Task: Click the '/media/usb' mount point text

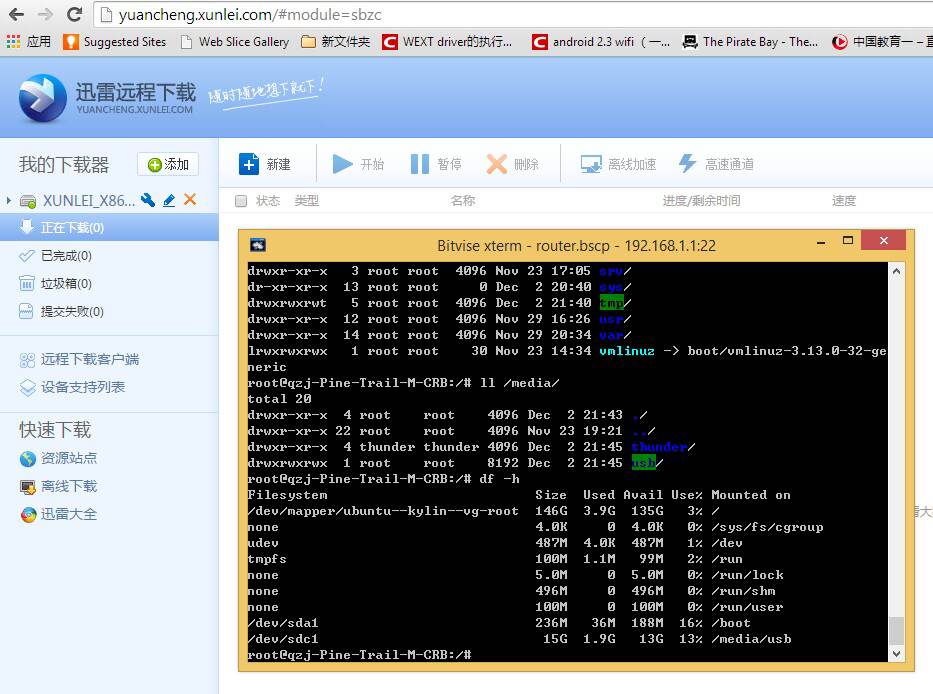Action: (x=752, y=639)
